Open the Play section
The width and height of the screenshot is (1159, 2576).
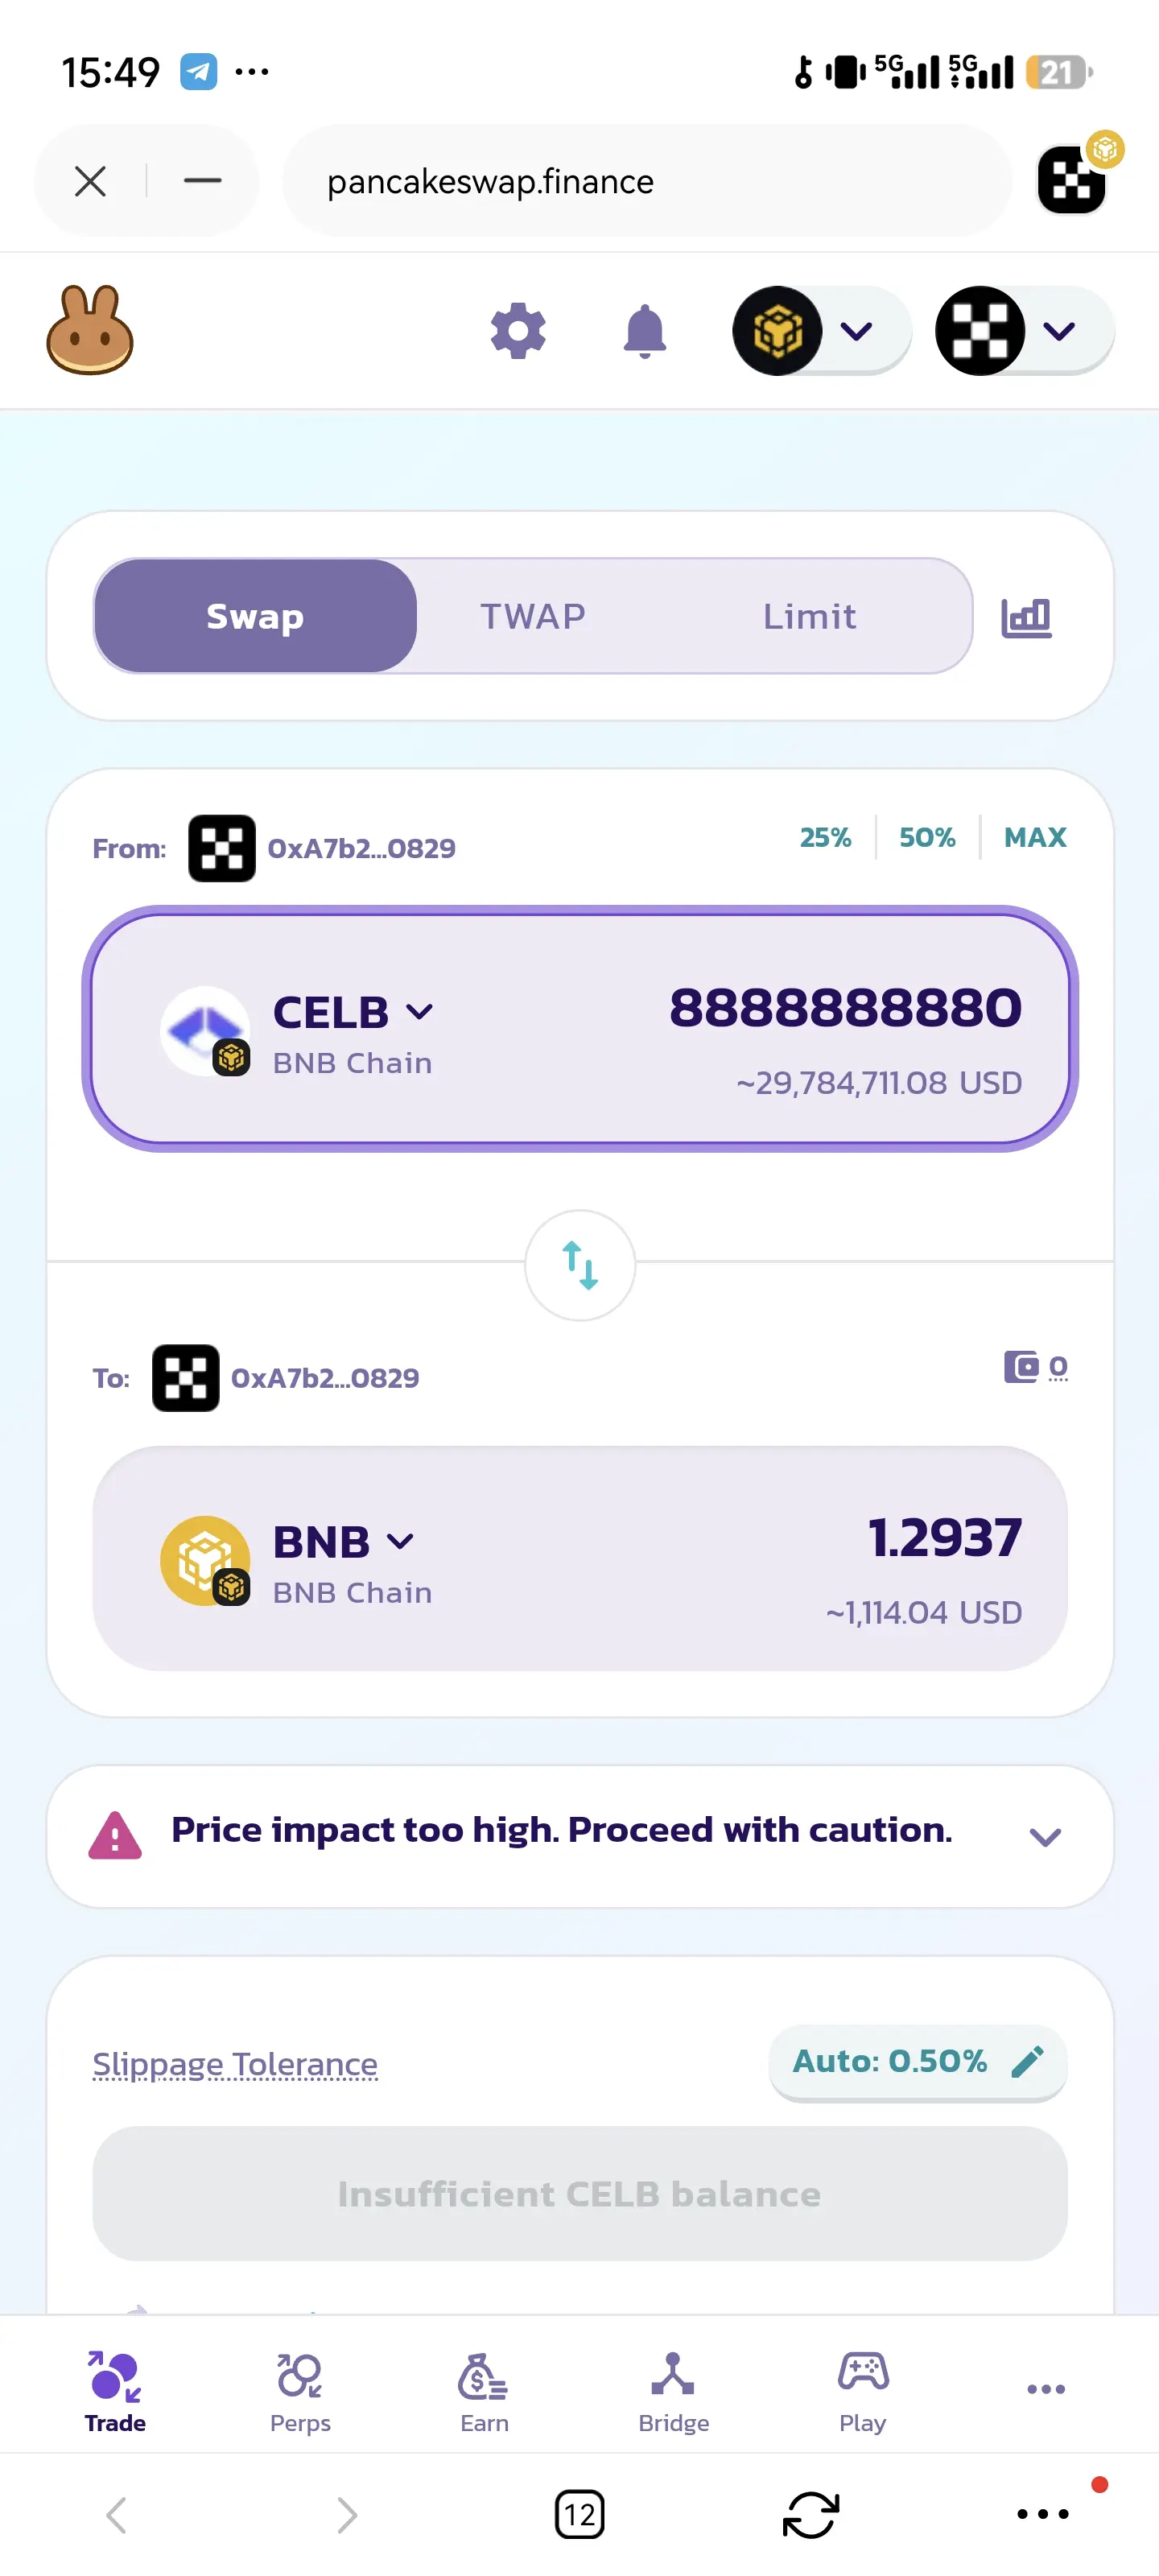click(862, 2392)
